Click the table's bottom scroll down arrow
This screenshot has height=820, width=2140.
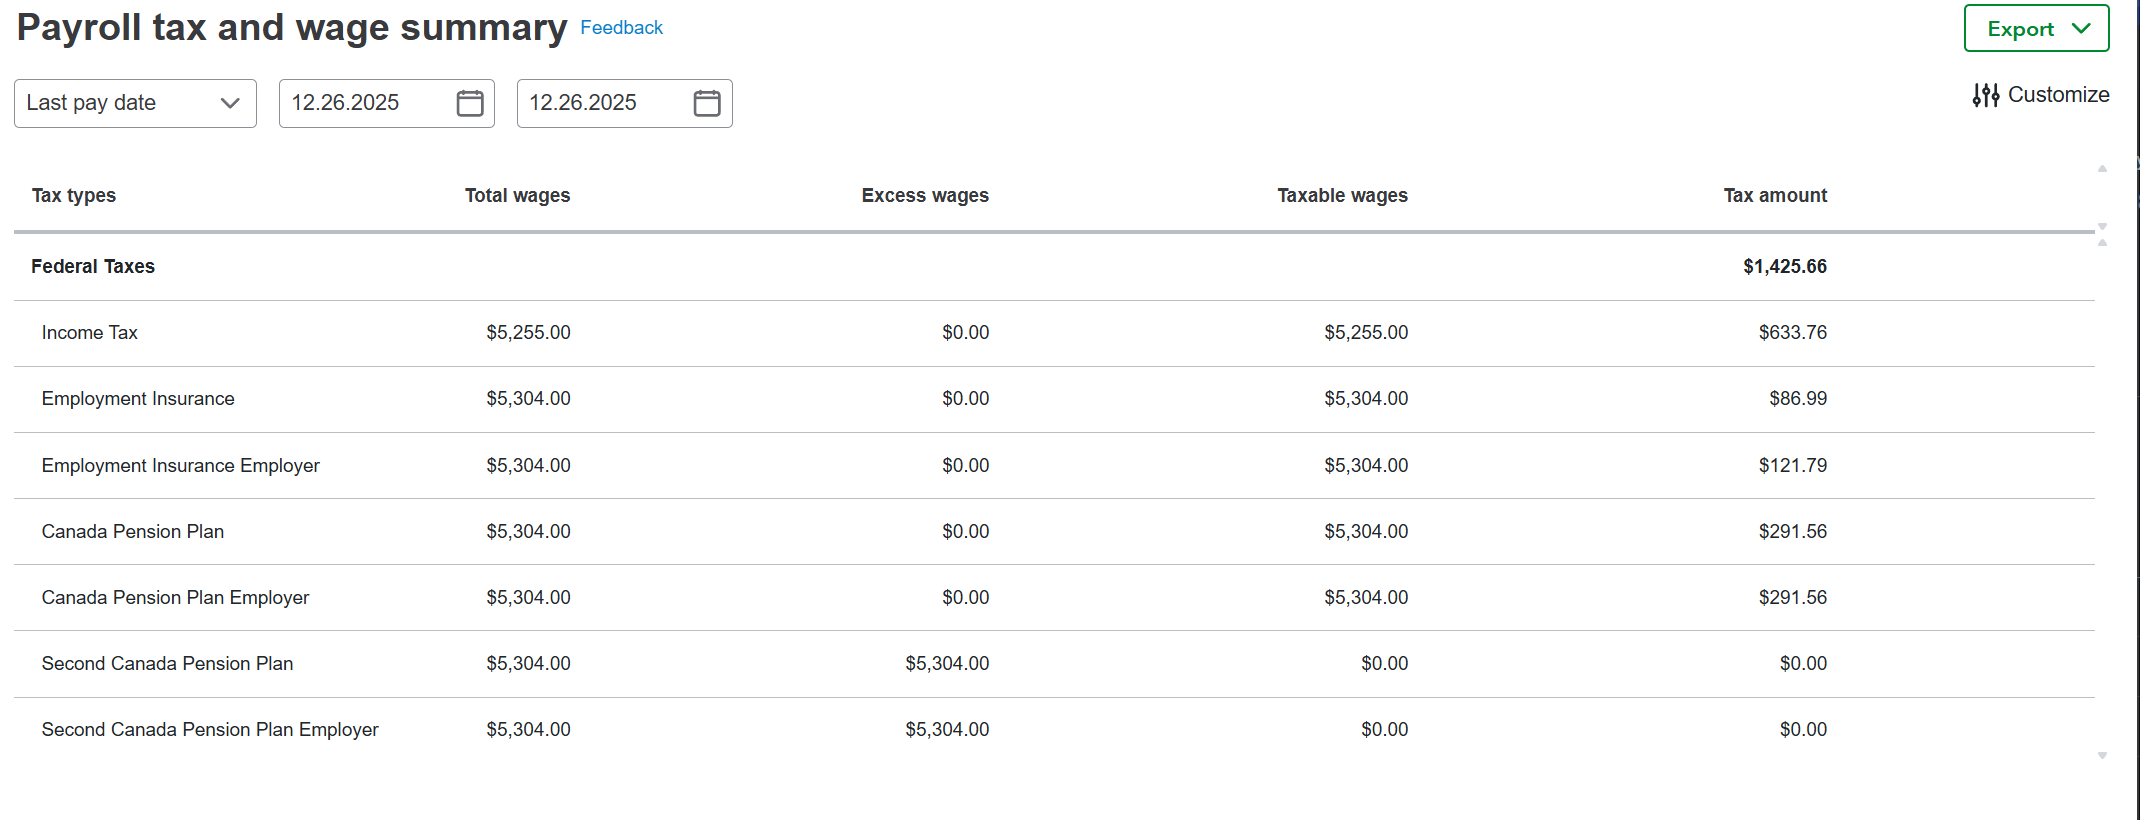[2102, 756]
